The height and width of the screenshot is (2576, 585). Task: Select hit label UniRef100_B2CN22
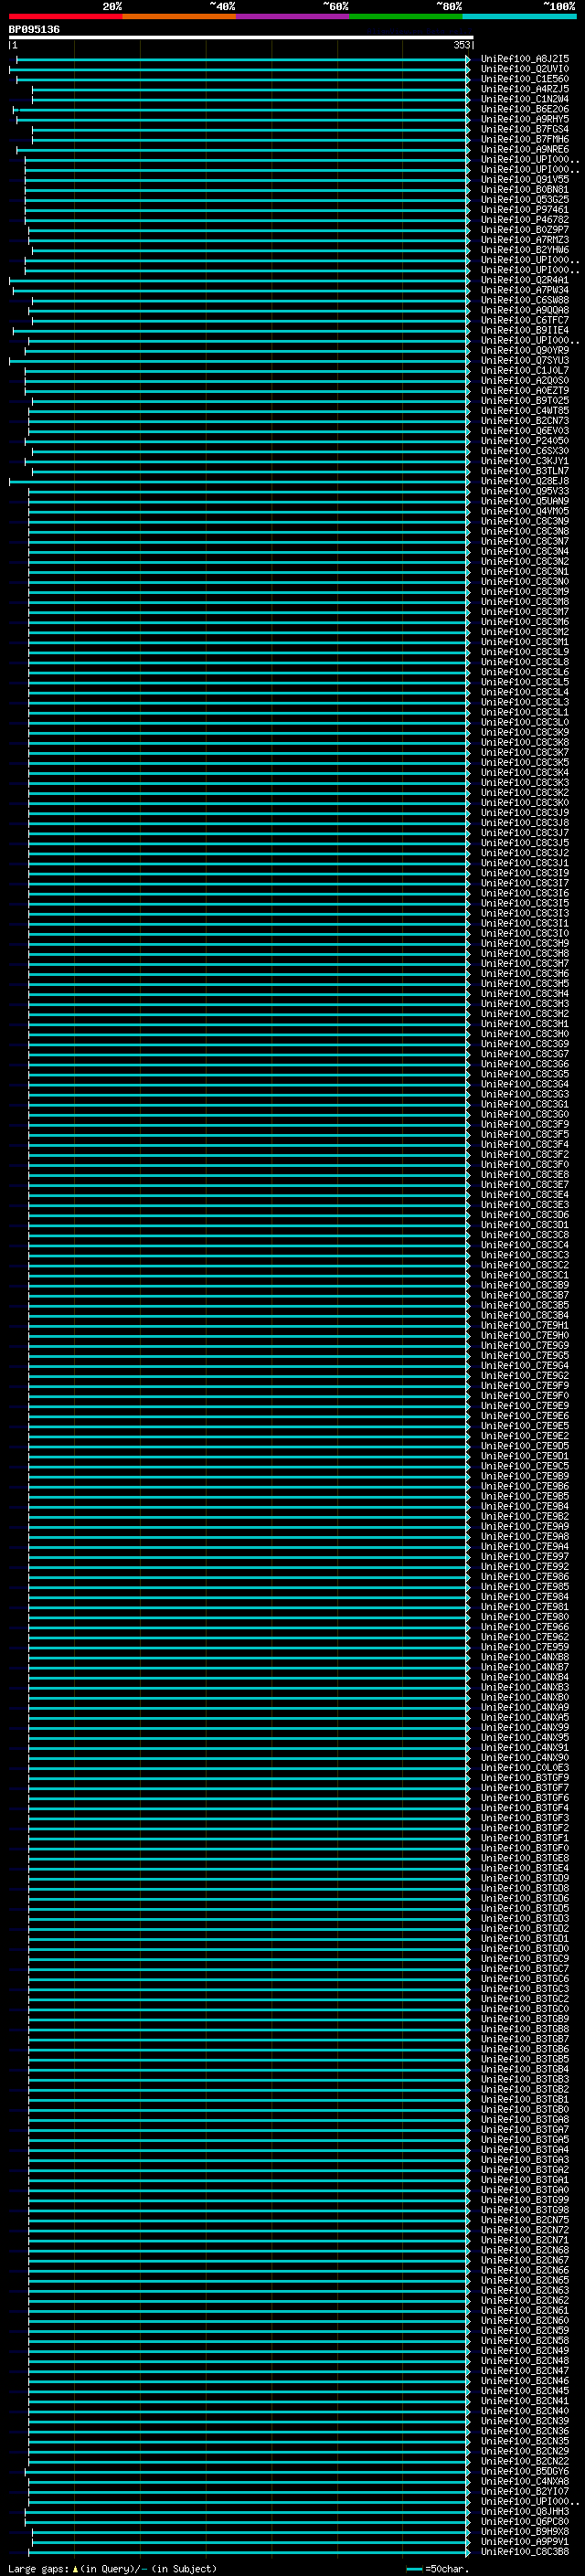tap(525, 2461)
